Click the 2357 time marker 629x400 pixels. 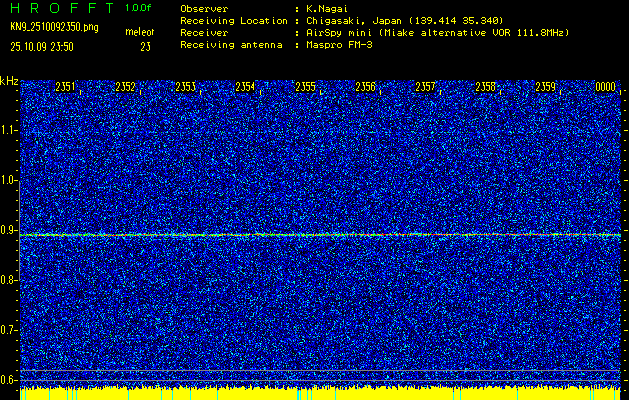click(426, 88)
